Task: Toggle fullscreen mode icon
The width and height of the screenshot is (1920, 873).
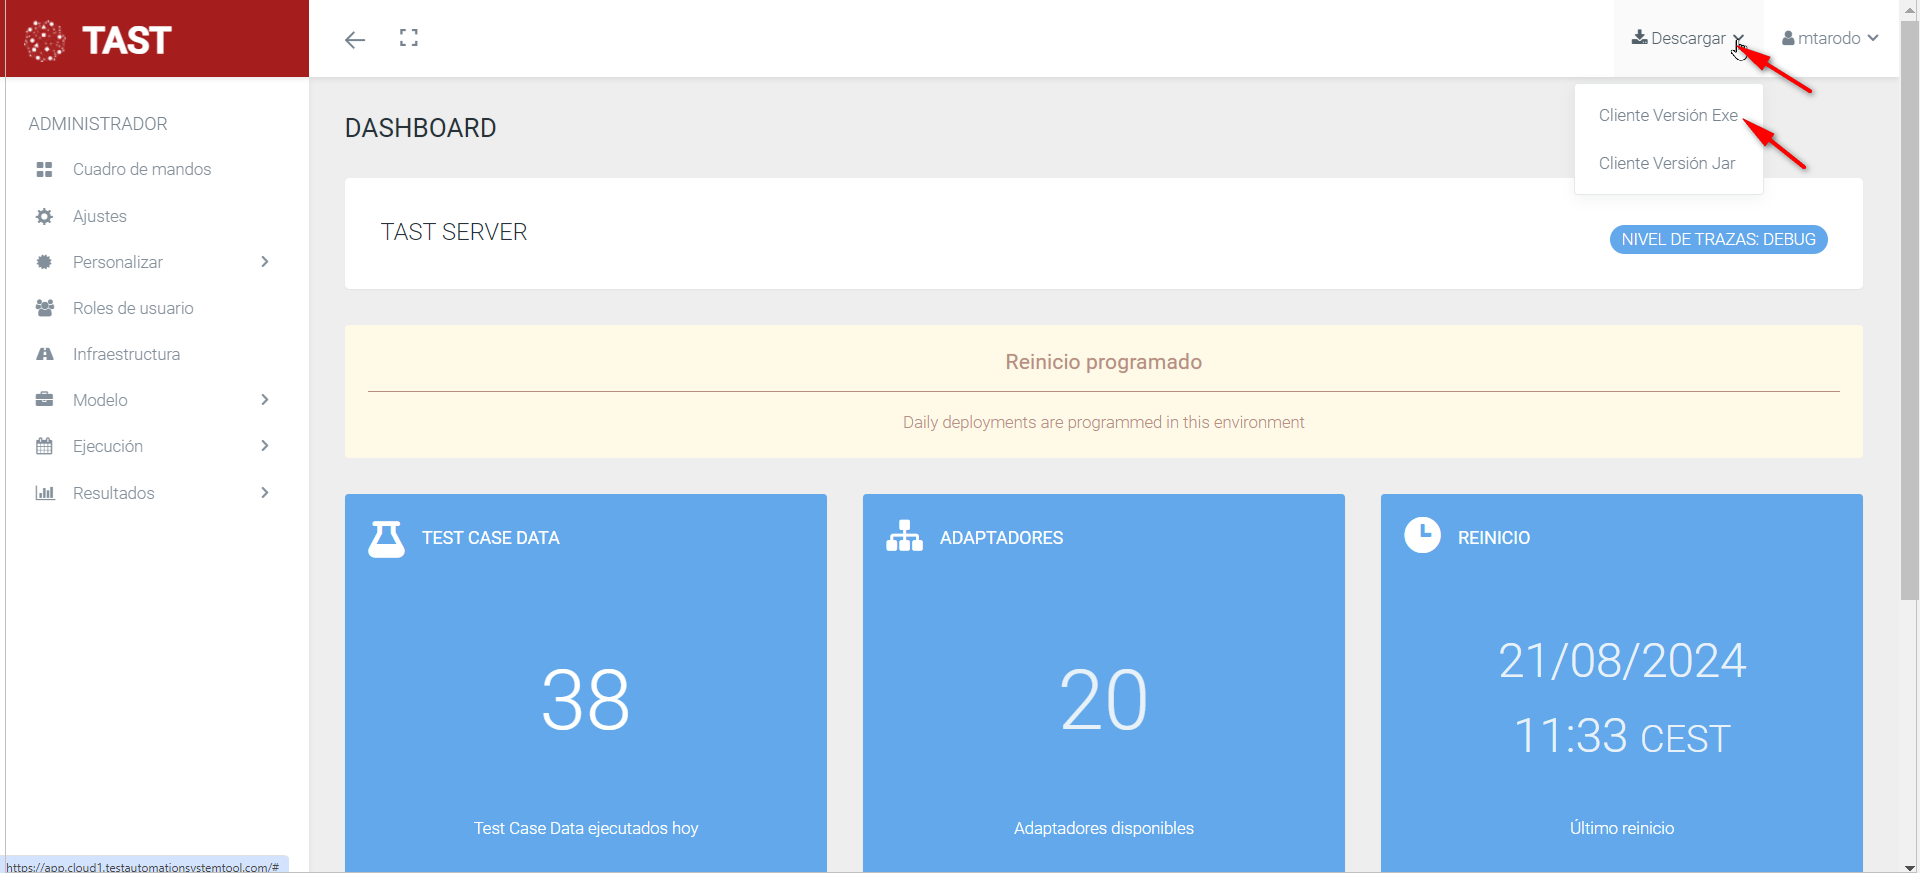Action: coord(409,38)
